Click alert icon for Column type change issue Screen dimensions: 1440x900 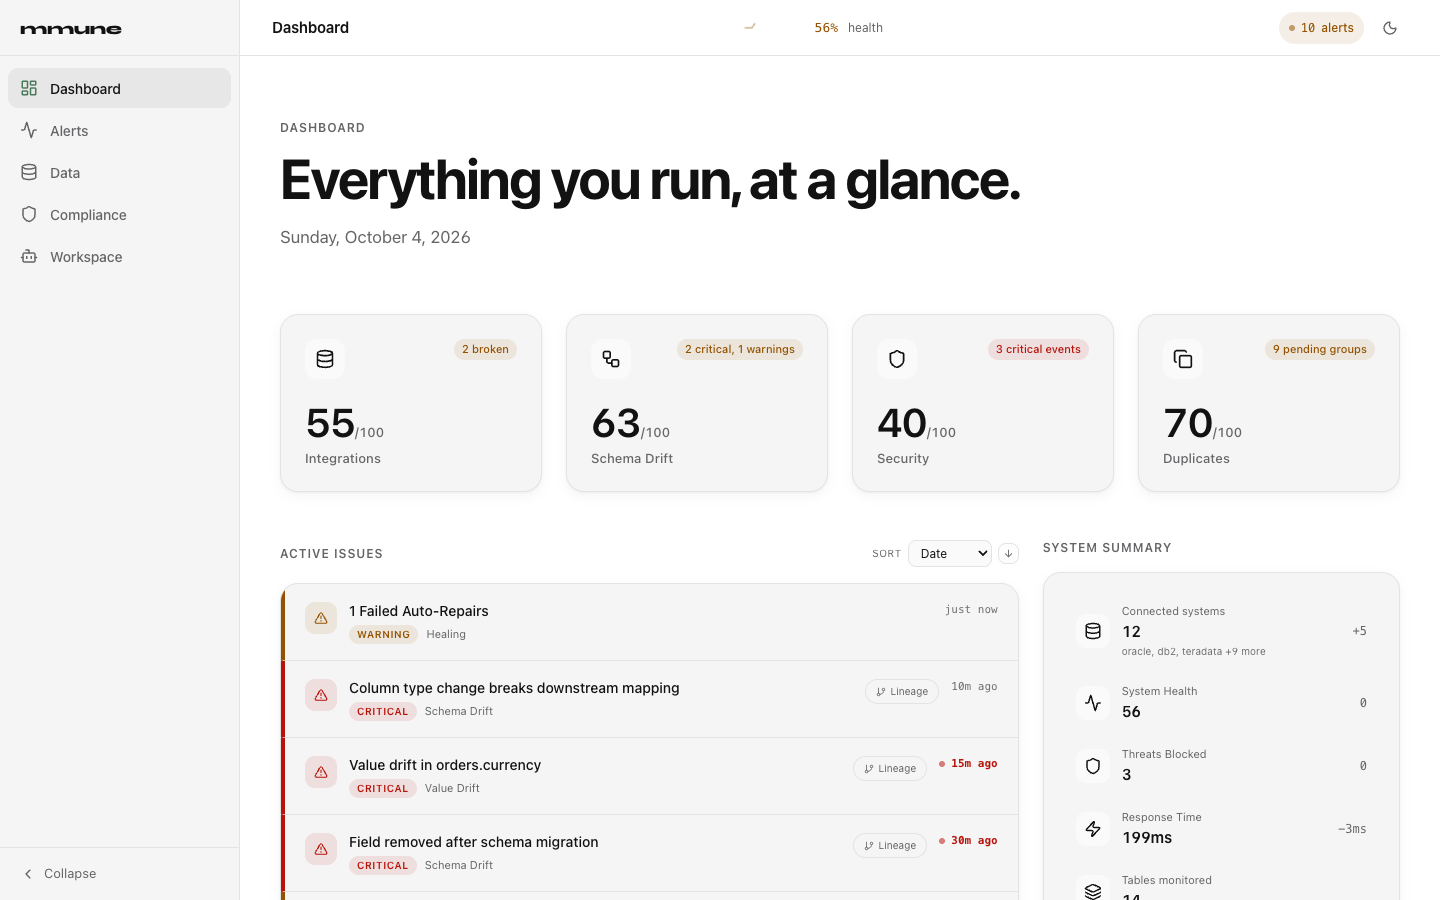tap(321, 695)
